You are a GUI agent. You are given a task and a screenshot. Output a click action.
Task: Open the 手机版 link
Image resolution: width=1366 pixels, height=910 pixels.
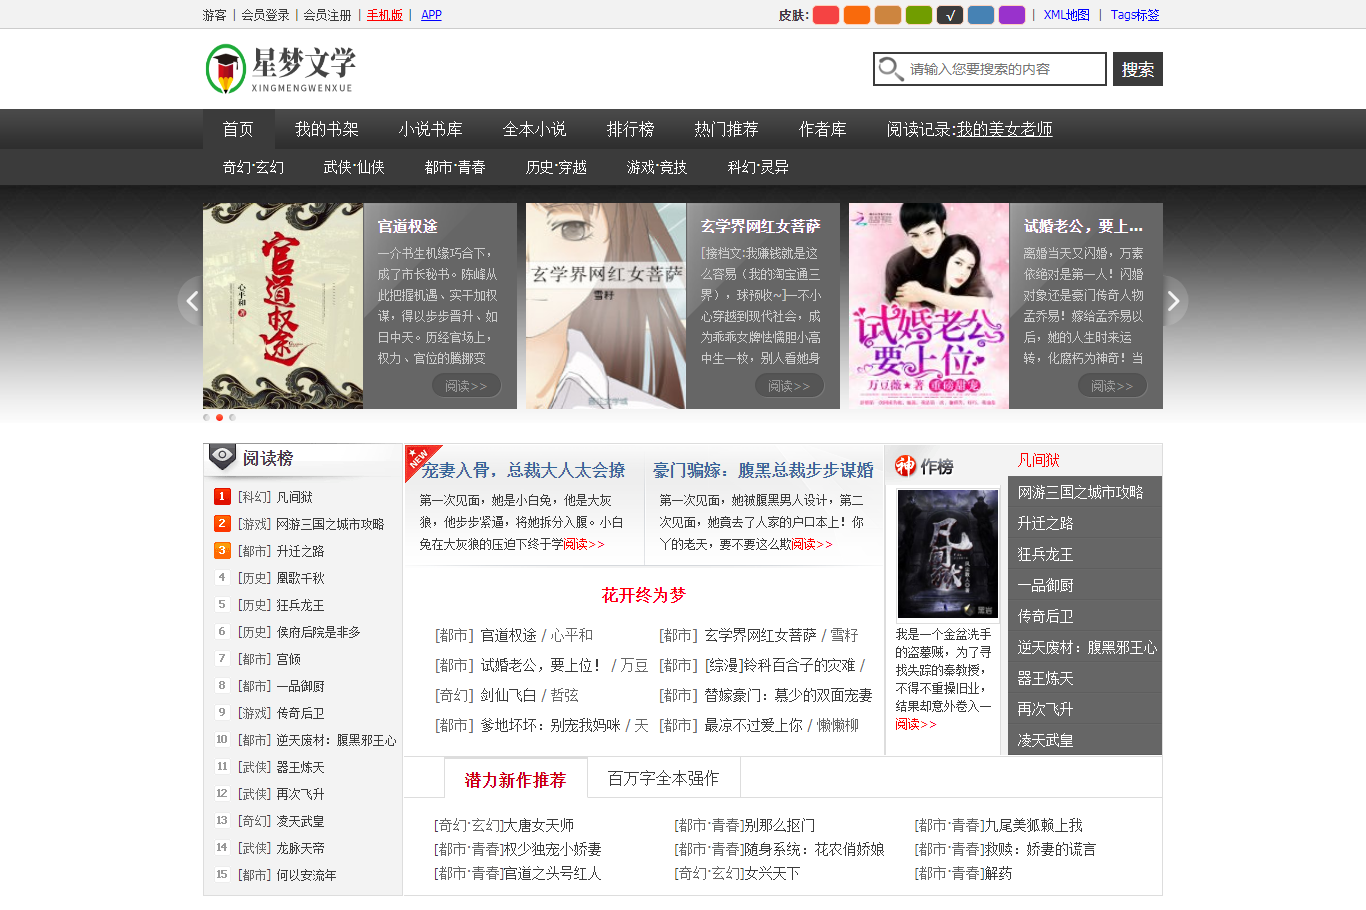coord(385,15)
